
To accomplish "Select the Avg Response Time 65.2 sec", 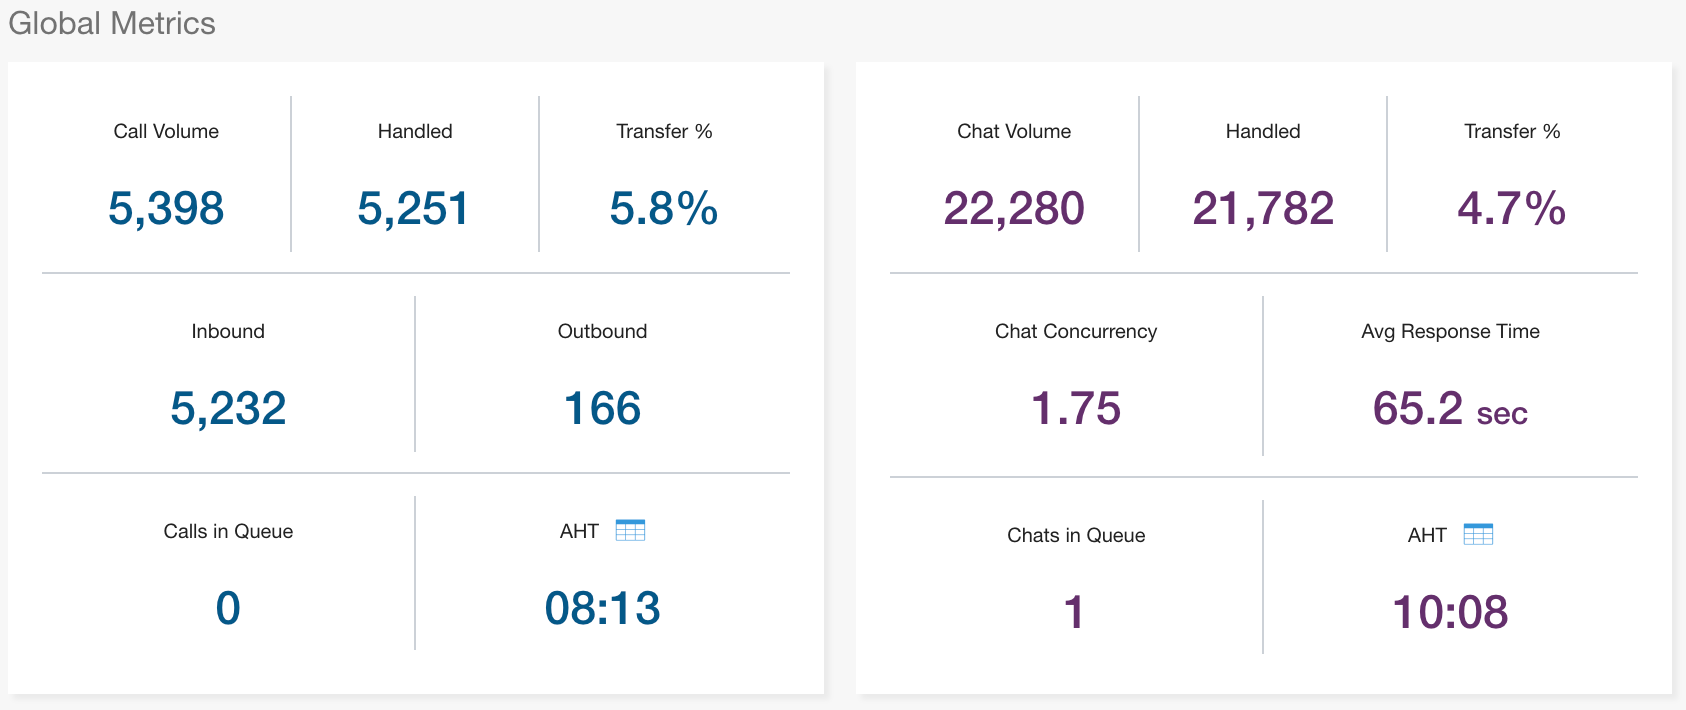I will (x=1450, y=408).
